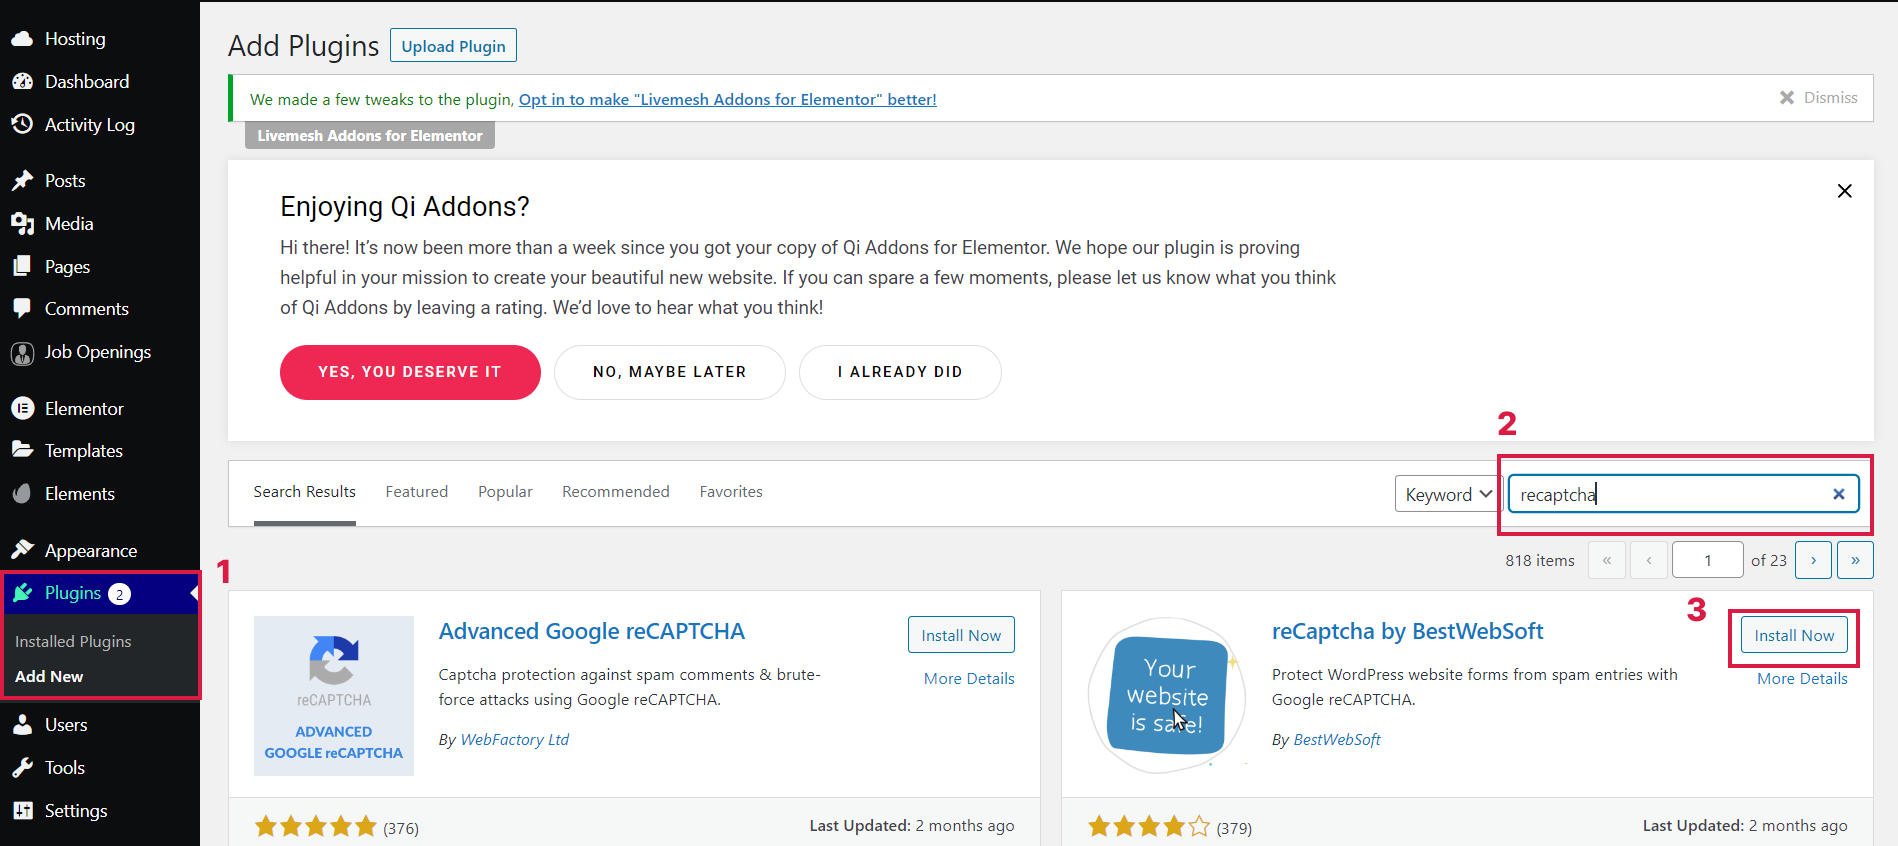Image resolution: width=1898 pixels, height=846 pixels.
Task: Open the Plugins menu in sidebar
Action: click(x=73, y=593)
